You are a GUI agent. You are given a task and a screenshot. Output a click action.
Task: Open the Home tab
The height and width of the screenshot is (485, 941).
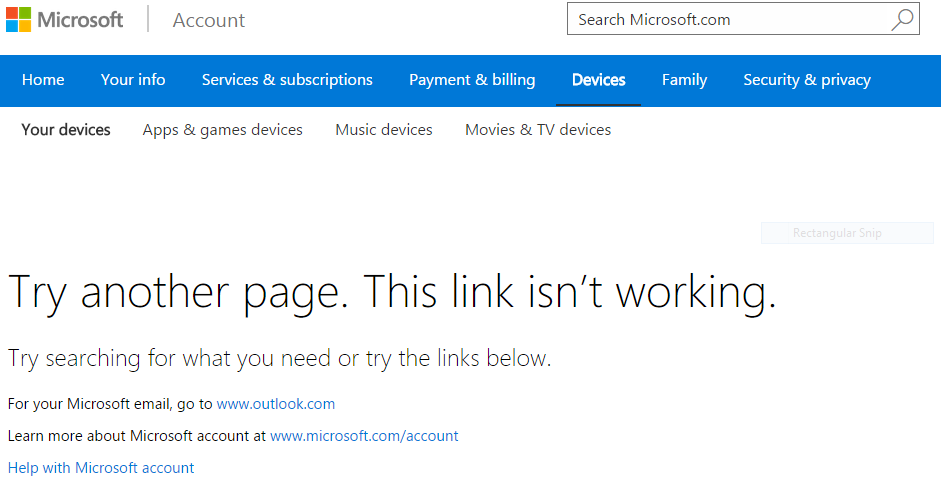(x=43, y=80)
